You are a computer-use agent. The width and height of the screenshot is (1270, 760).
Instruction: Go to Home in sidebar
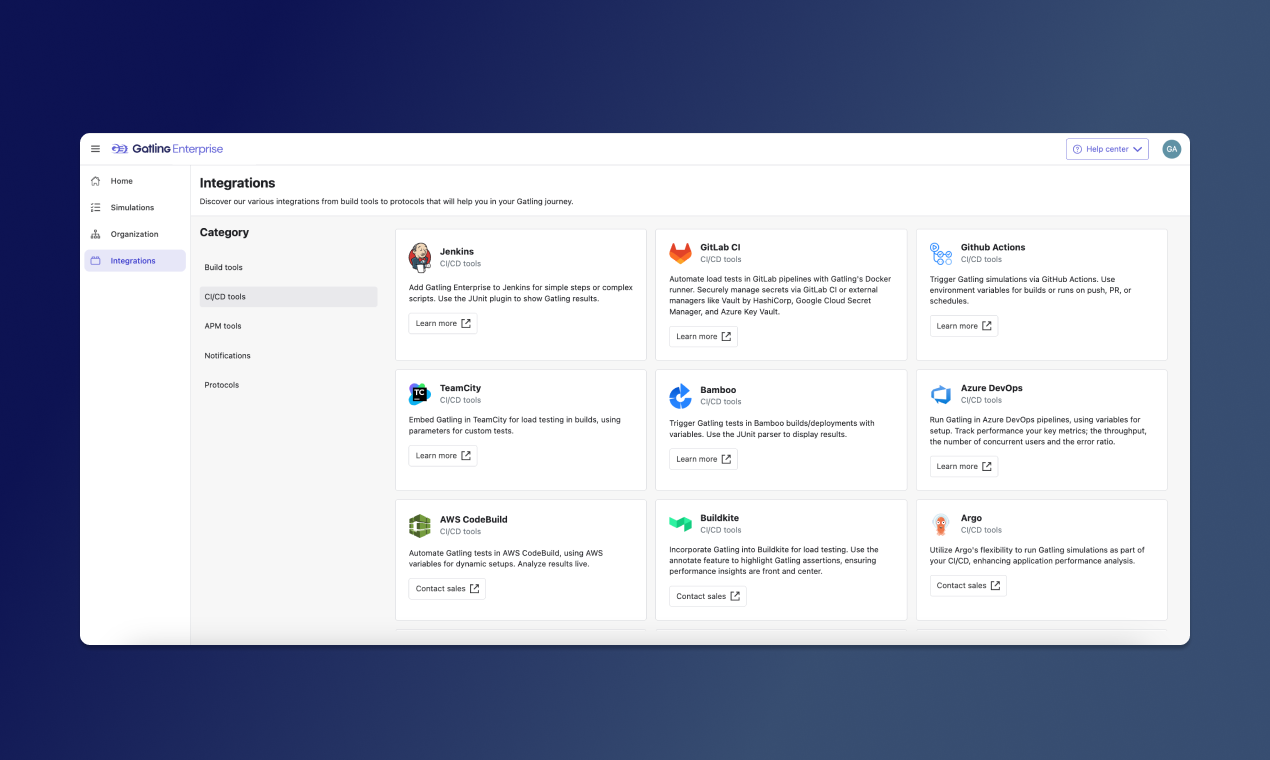(x=135, y=181)
